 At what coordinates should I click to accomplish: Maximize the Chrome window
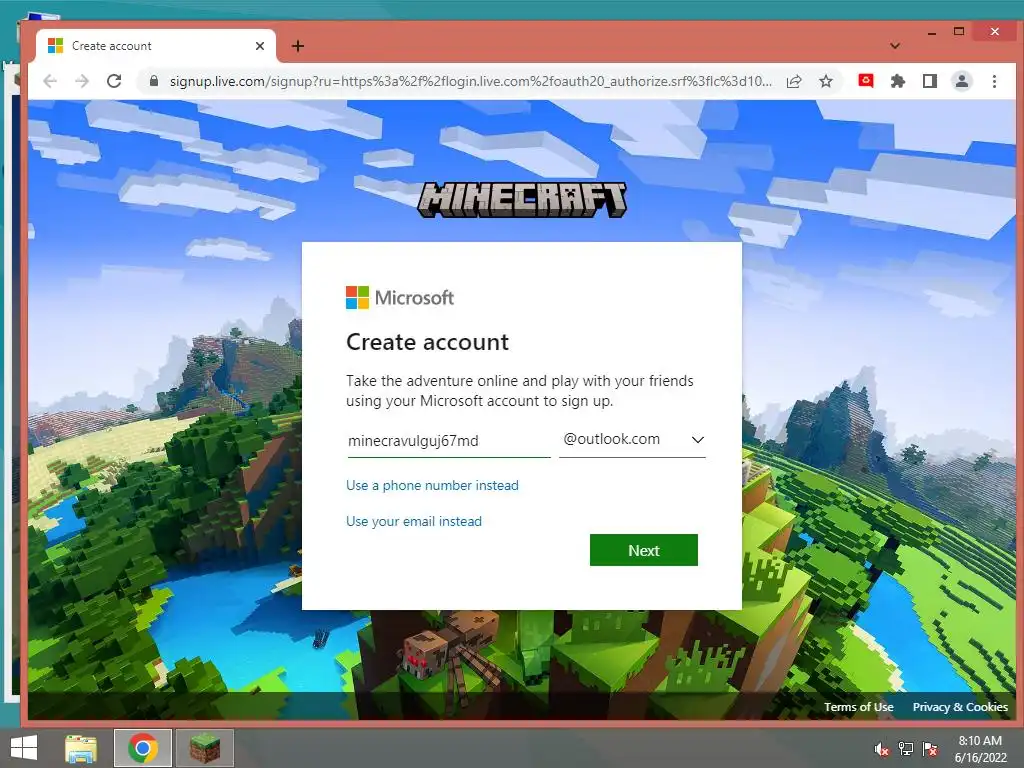(959, 31)
